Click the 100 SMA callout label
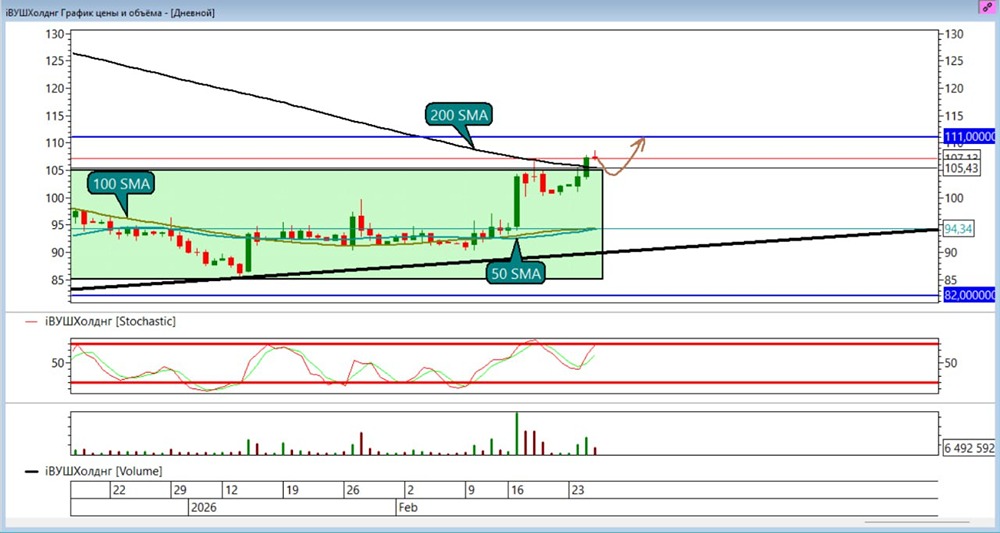1000x533 pixels. pyautogui.click(x=121, y=184)
